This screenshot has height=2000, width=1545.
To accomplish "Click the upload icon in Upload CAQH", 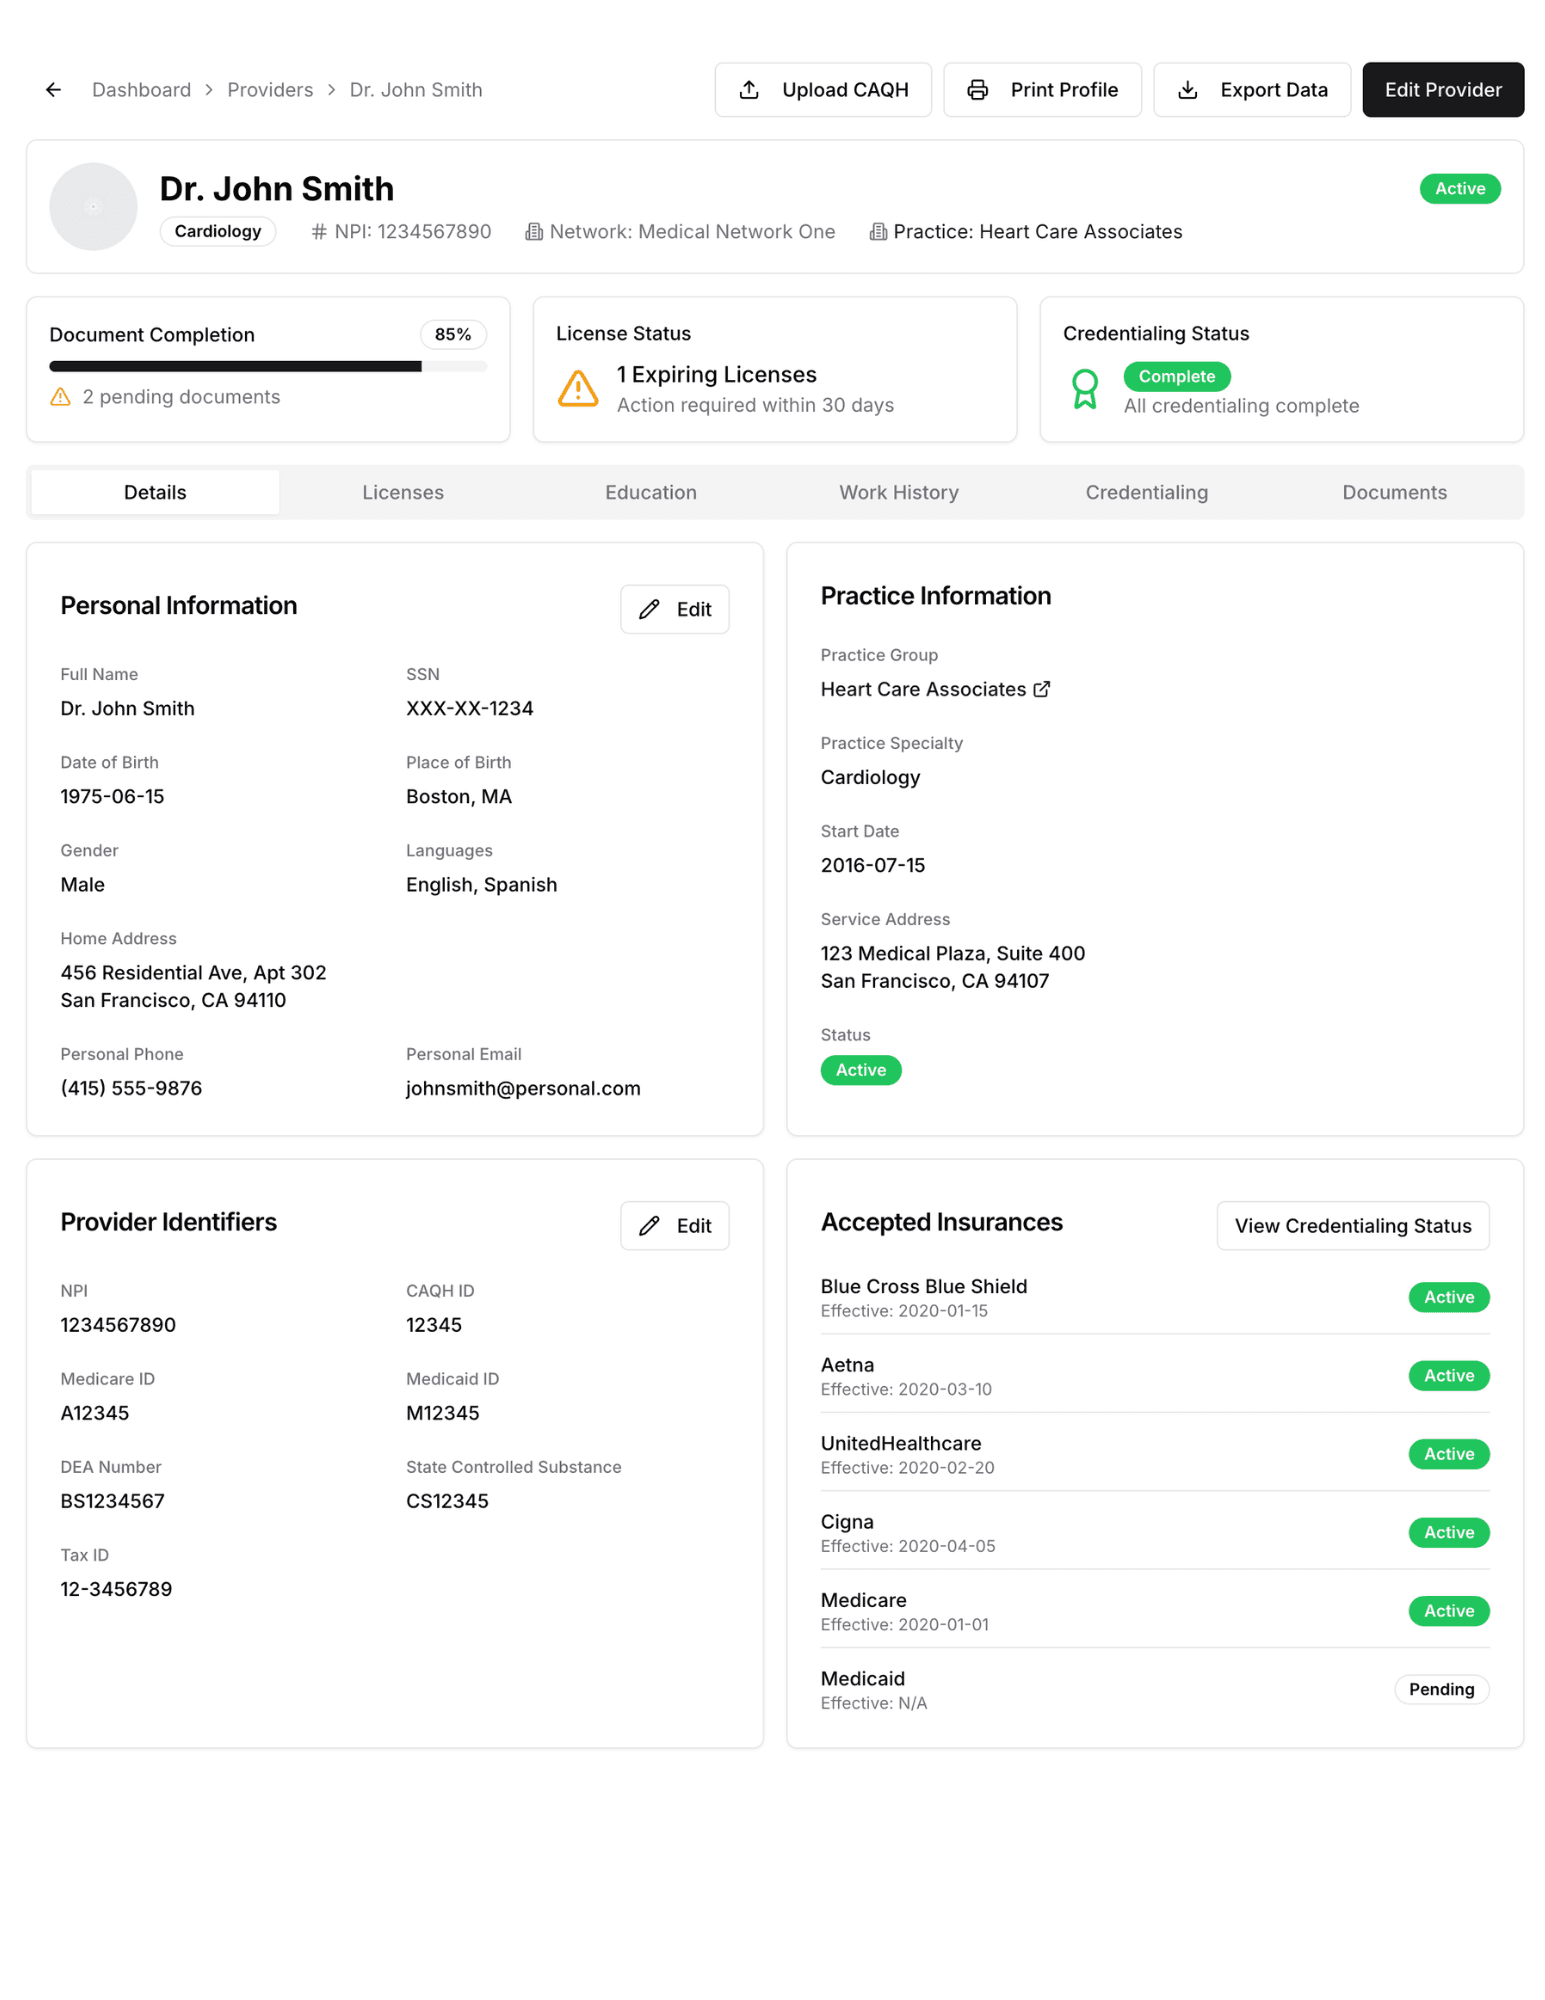I will pyautogui.click(x=749, y=90).
